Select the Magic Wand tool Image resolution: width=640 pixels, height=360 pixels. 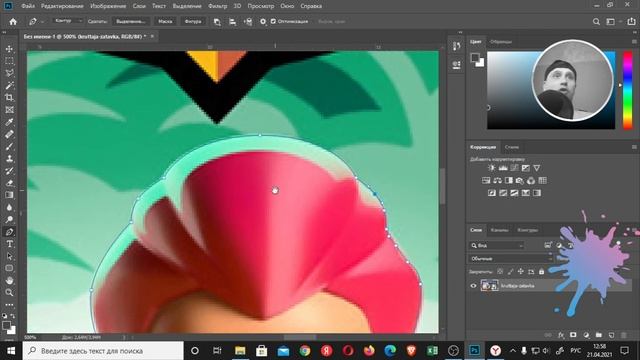(x=9, y=85)
